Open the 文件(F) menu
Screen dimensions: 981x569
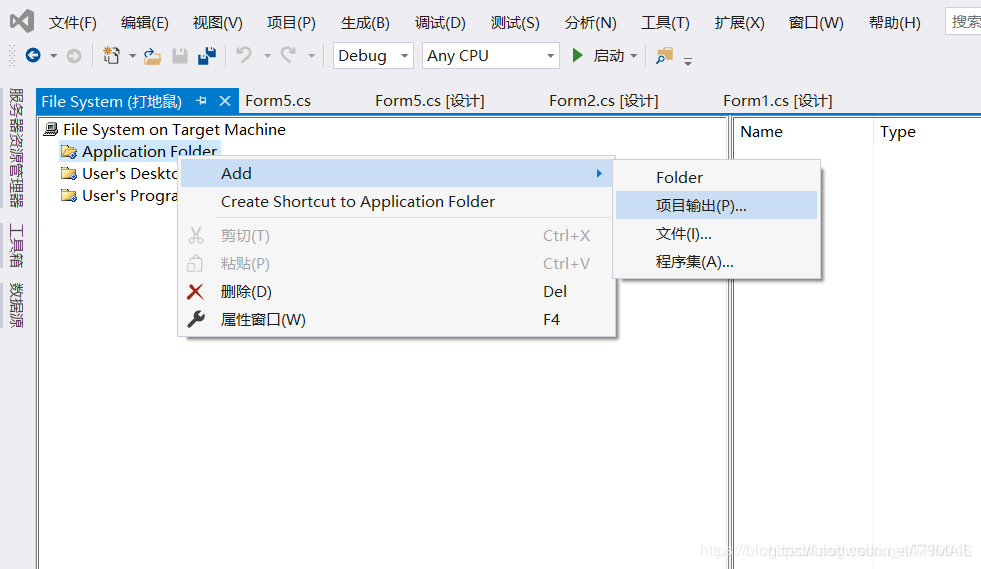pos(73,23)
